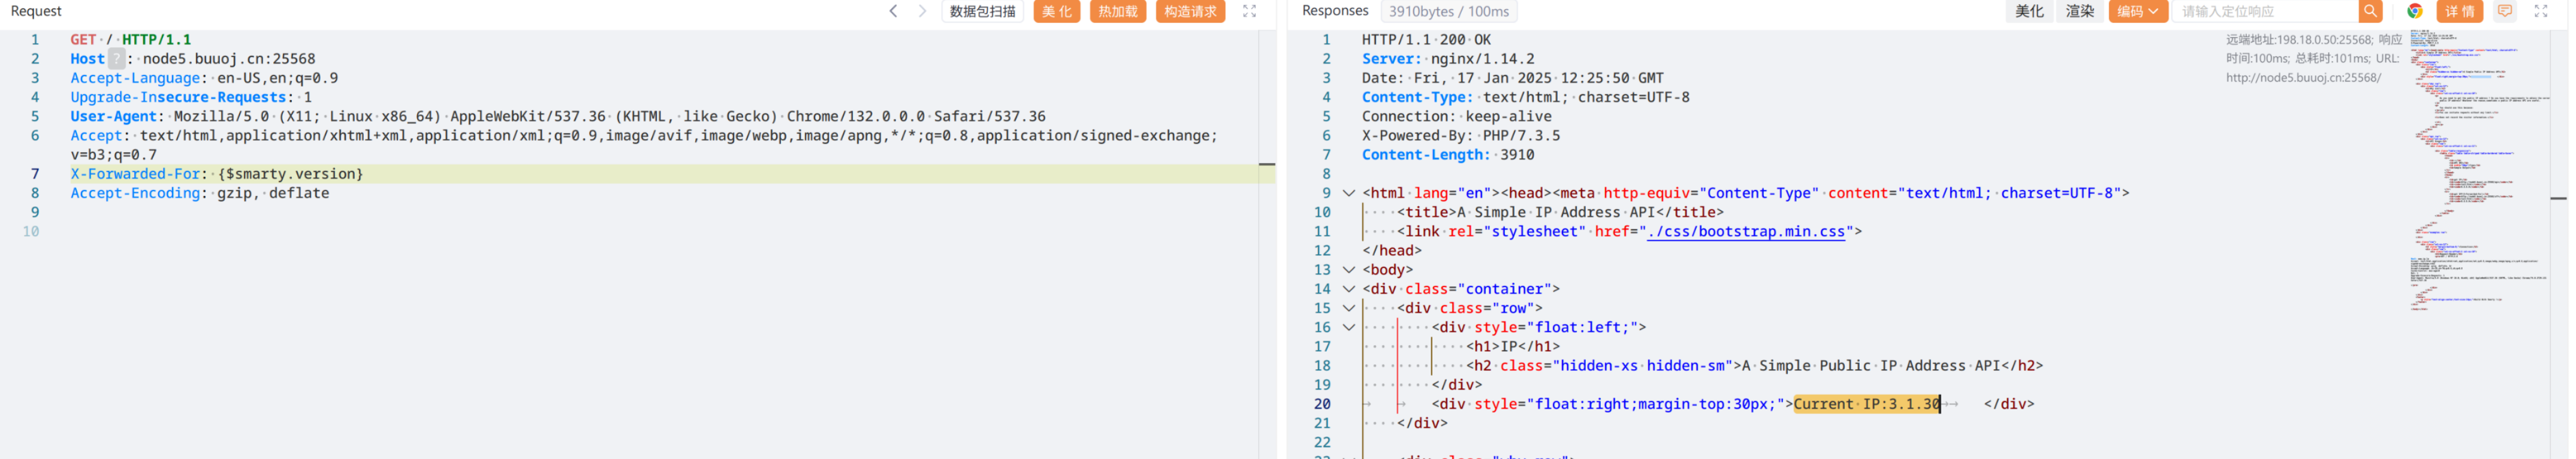Screen dimensions: 2576x459
Task: Go to previous request history arrow
Action: pos(893,11)
